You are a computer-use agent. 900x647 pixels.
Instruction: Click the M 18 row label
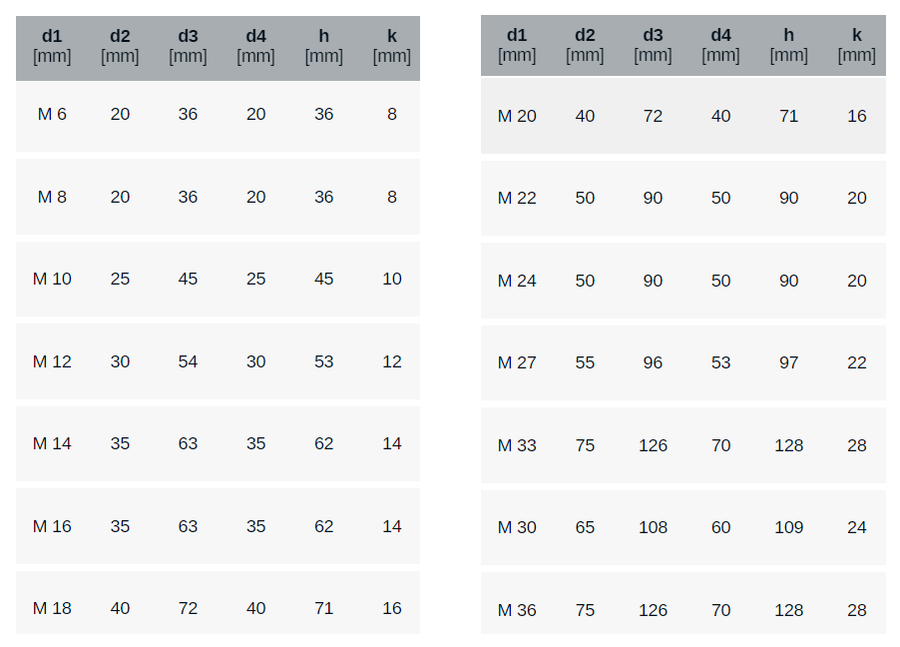tap(52, 608)
